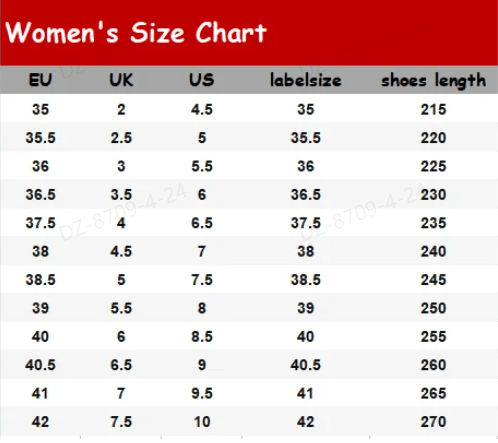Select labelsize 37.5 cell
The height and width of the screenshot is (443, 498).
[x=306, y=223]
